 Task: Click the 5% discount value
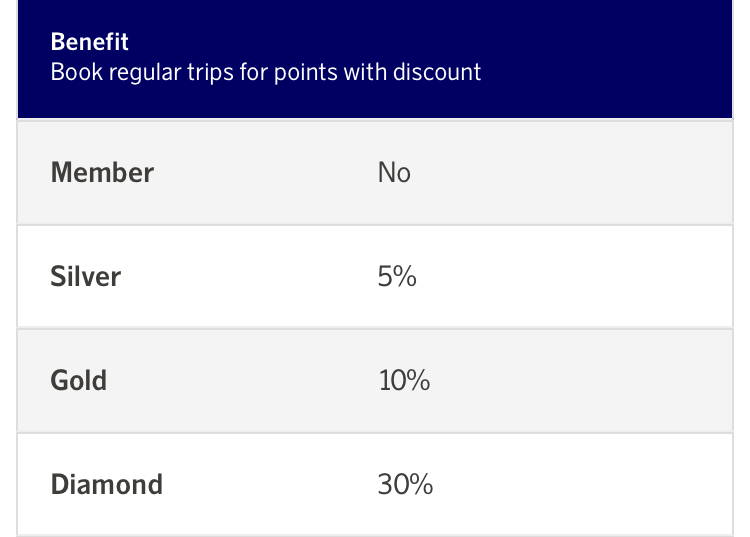point(397,276)
